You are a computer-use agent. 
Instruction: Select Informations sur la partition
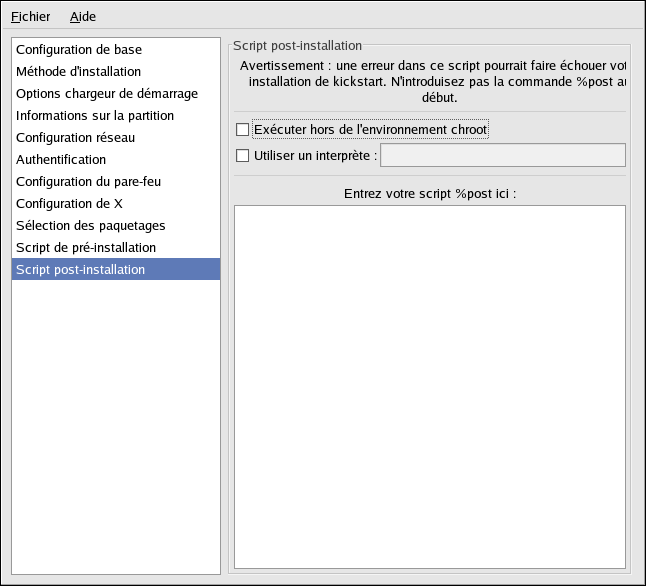click(116, 115)
